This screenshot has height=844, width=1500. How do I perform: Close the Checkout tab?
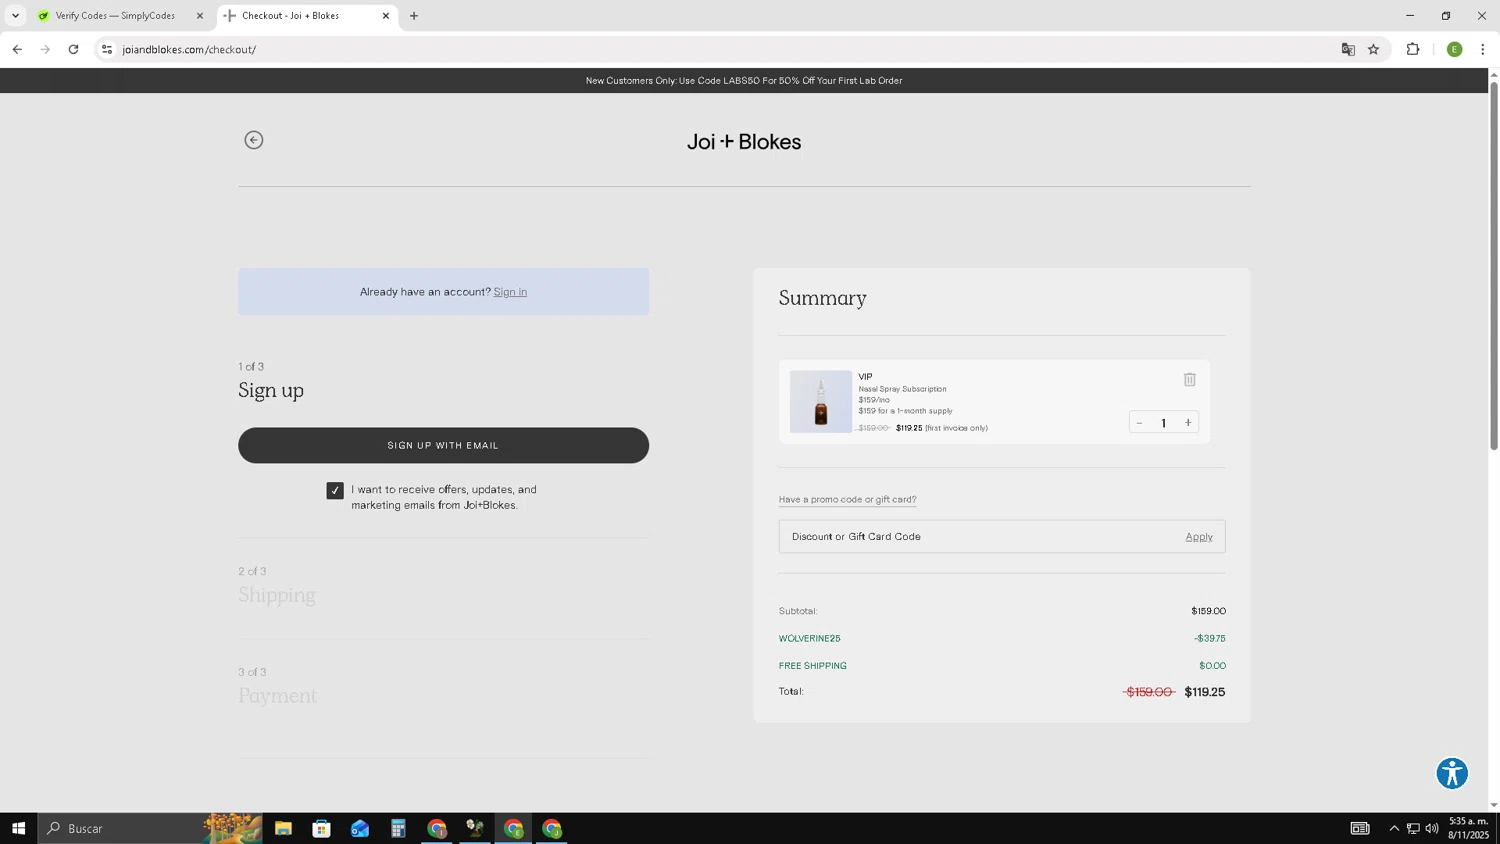(x=386, y=16)
